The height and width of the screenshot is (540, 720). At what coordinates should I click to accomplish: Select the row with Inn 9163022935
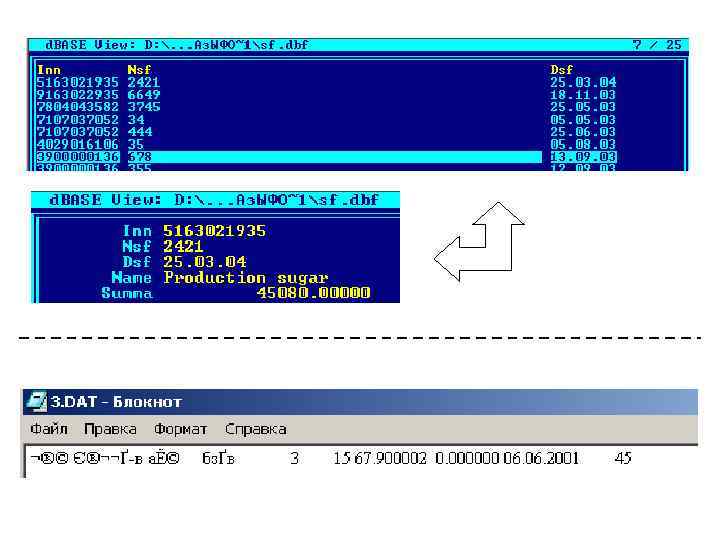[x=326, y=95]
